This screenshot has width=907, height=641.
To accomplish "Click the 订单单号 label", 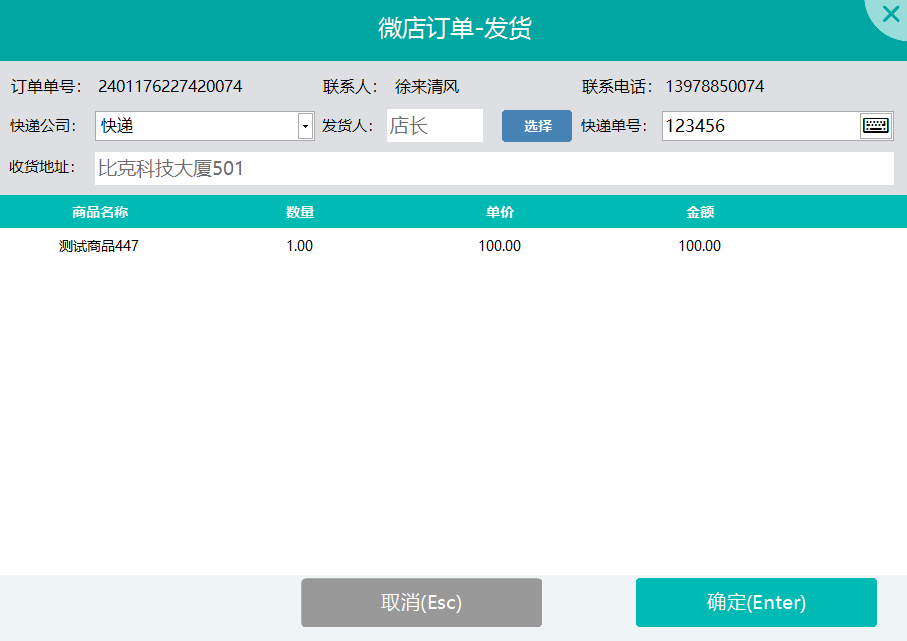I will [46, 86].
